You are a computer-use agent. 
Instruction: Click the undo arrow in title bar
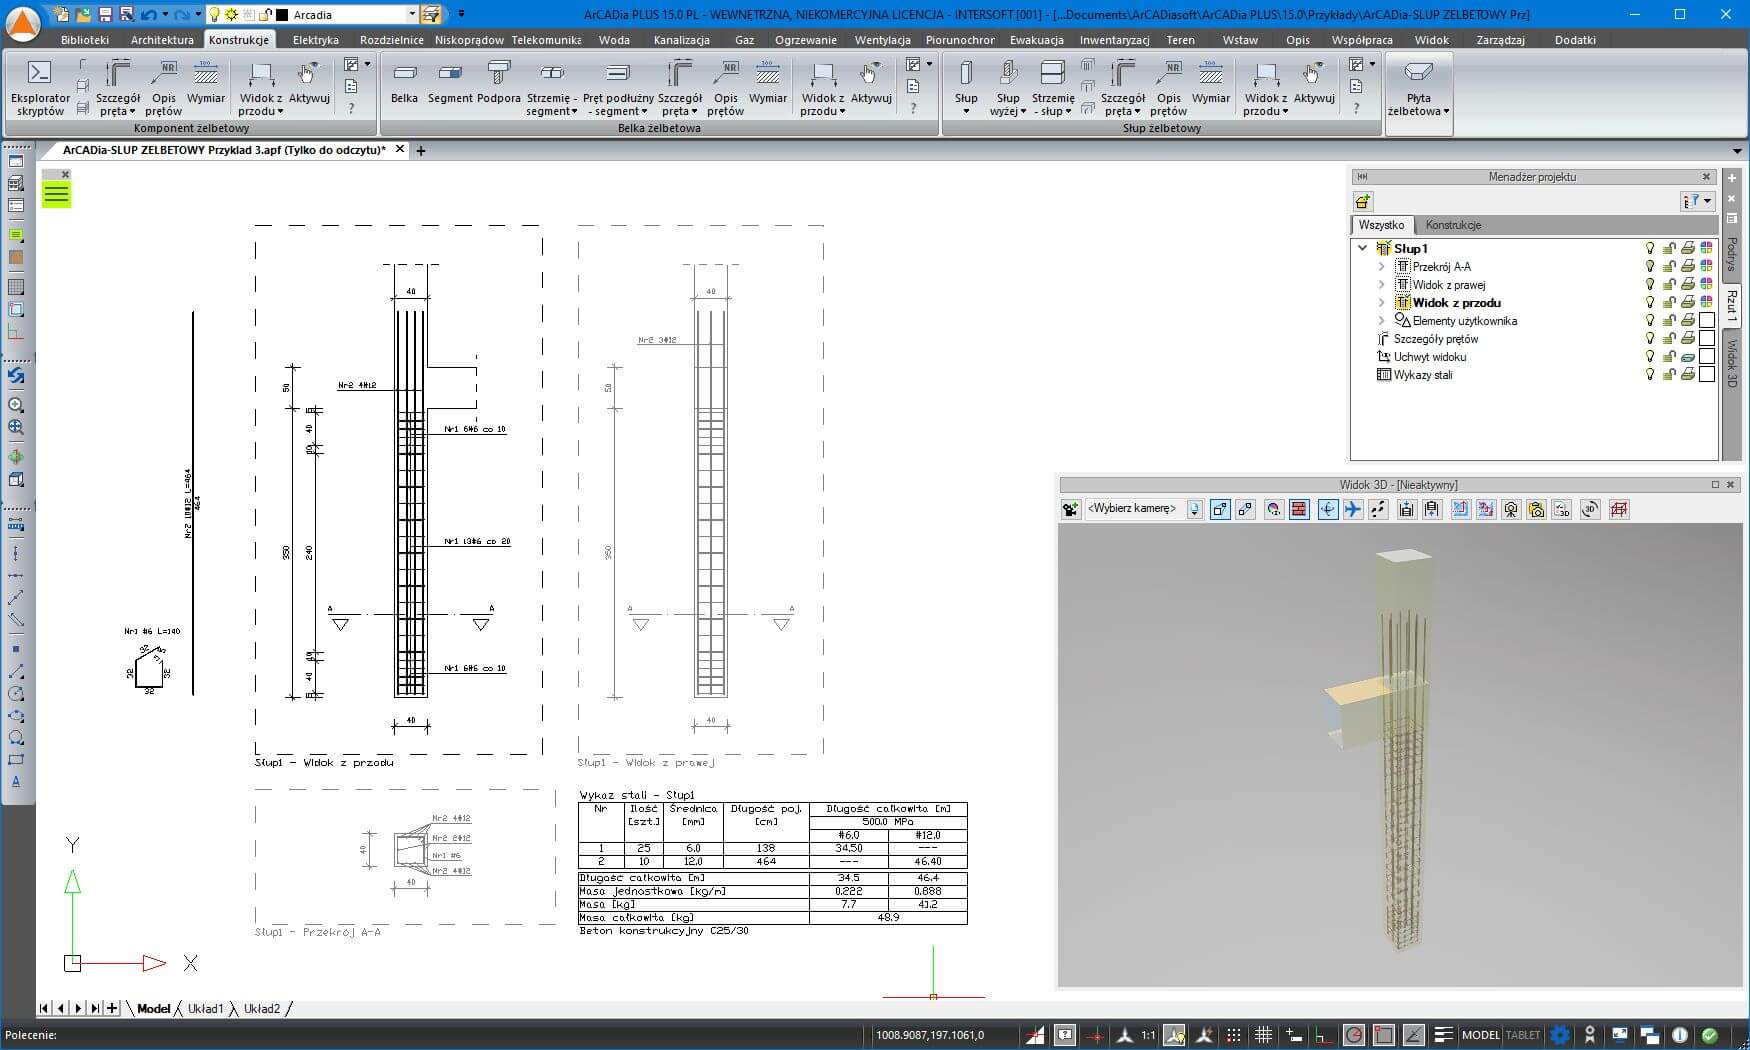149,15
